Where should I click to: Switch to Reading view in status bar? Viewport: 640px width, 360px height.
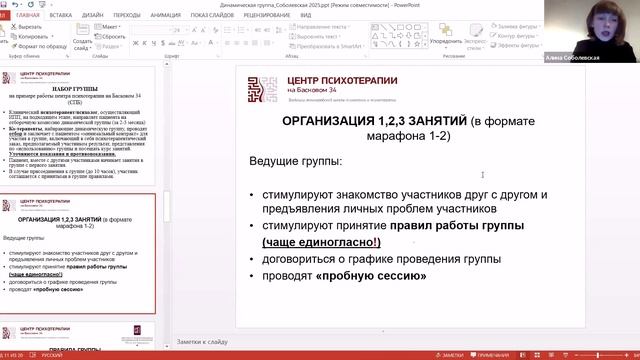[551, 355]
